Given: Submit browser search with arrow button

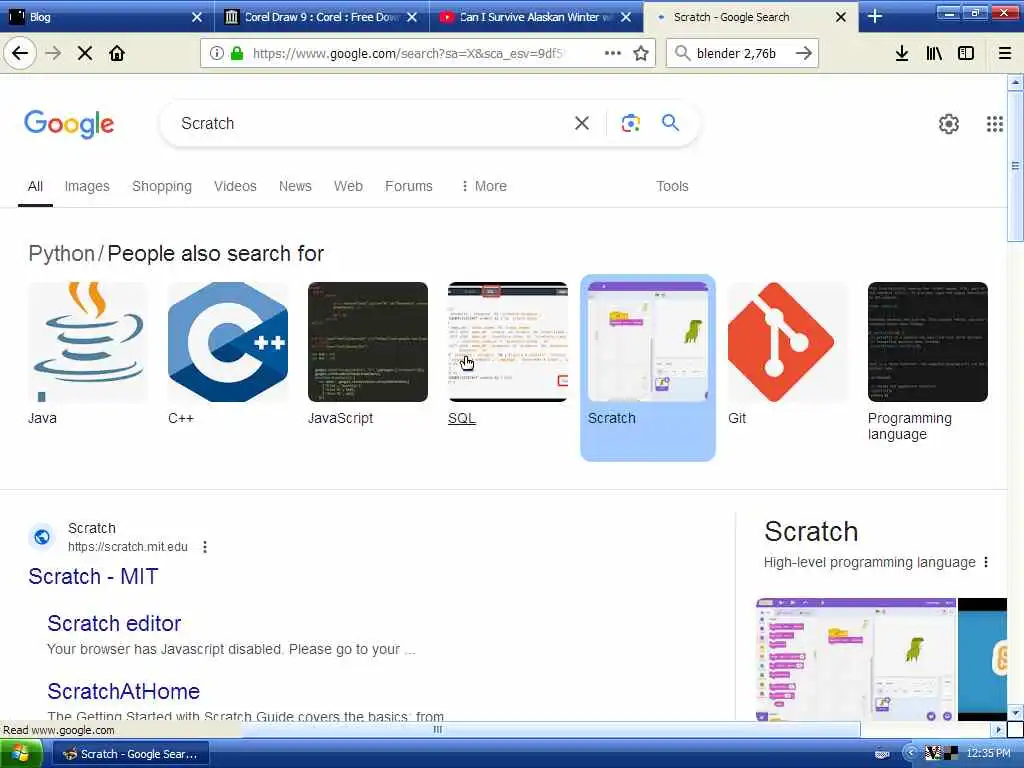Looking at the screenshot, I should tap(804, 53).
